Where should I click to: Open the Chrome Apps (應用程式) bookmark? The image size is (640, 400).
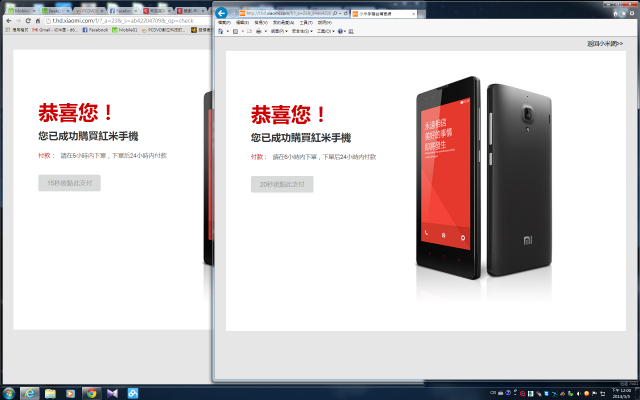[x=17, y=30]
